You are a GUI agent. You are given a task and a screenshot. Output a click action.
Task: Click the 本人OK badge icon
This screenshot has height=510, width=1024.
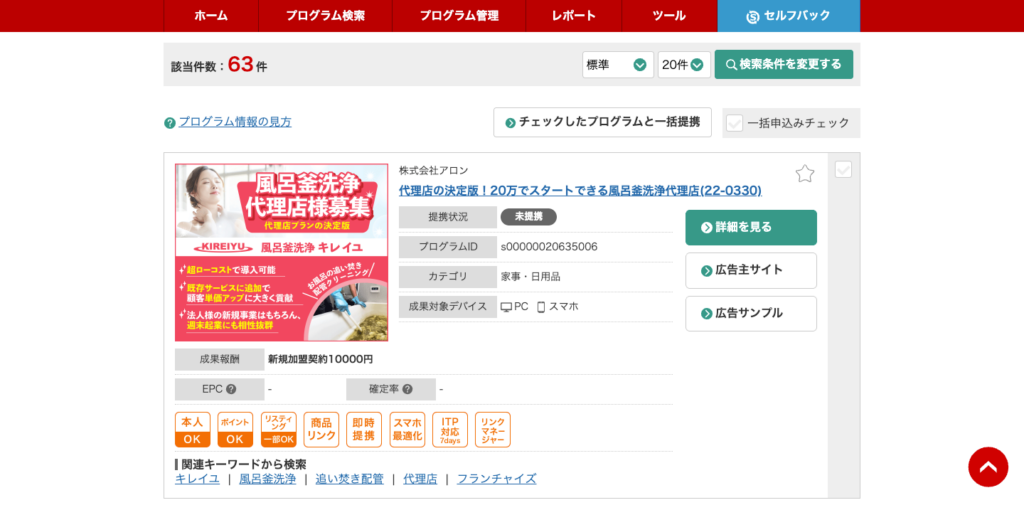click(x=192, y=430)
